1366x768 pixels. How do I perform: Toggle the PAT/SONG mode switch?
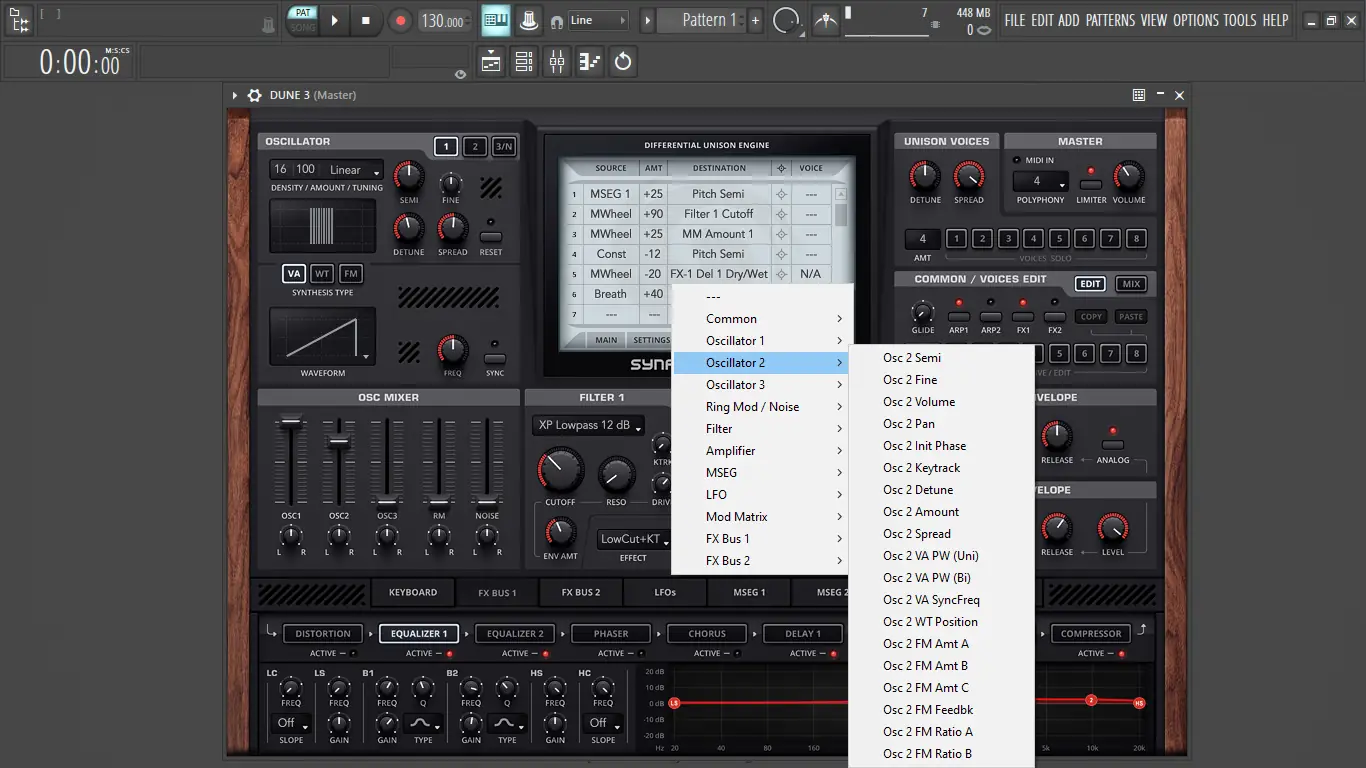pyautogui.click(x=302, y=20)
